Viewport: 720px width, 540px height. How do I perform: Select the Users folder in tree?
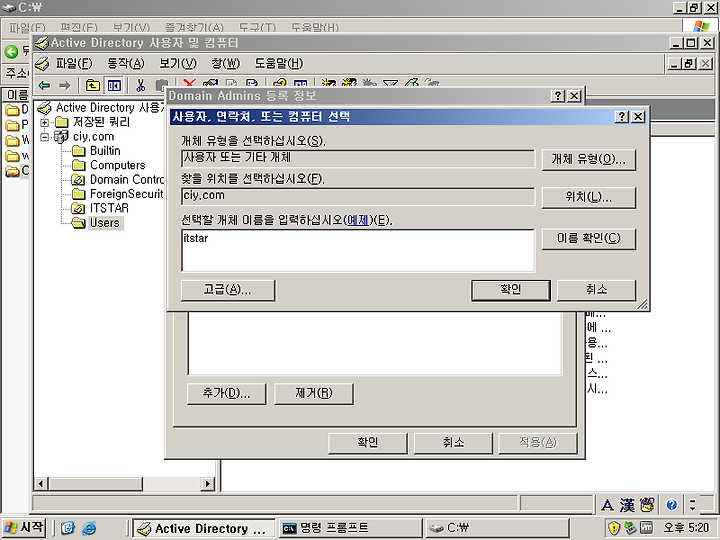point(104,223)
